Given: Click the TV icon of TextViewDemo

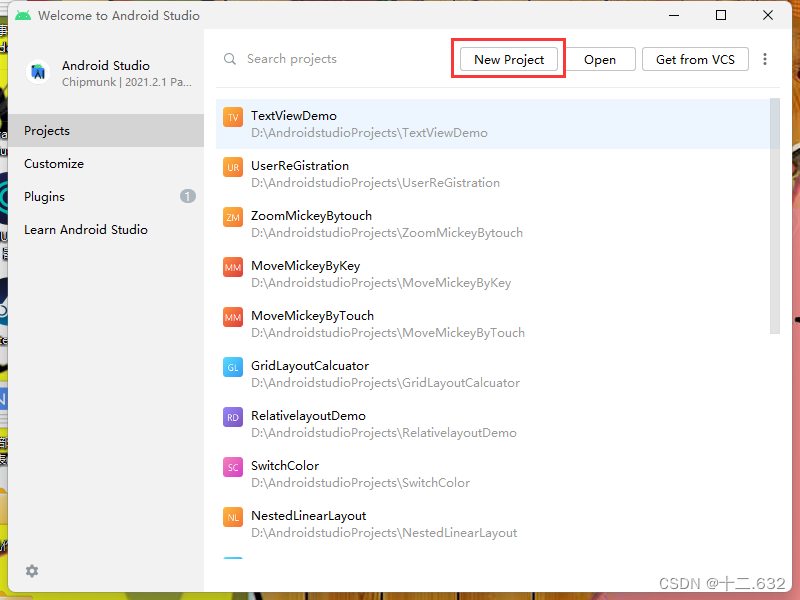Looking at the screenshot, I should point(233,117).
